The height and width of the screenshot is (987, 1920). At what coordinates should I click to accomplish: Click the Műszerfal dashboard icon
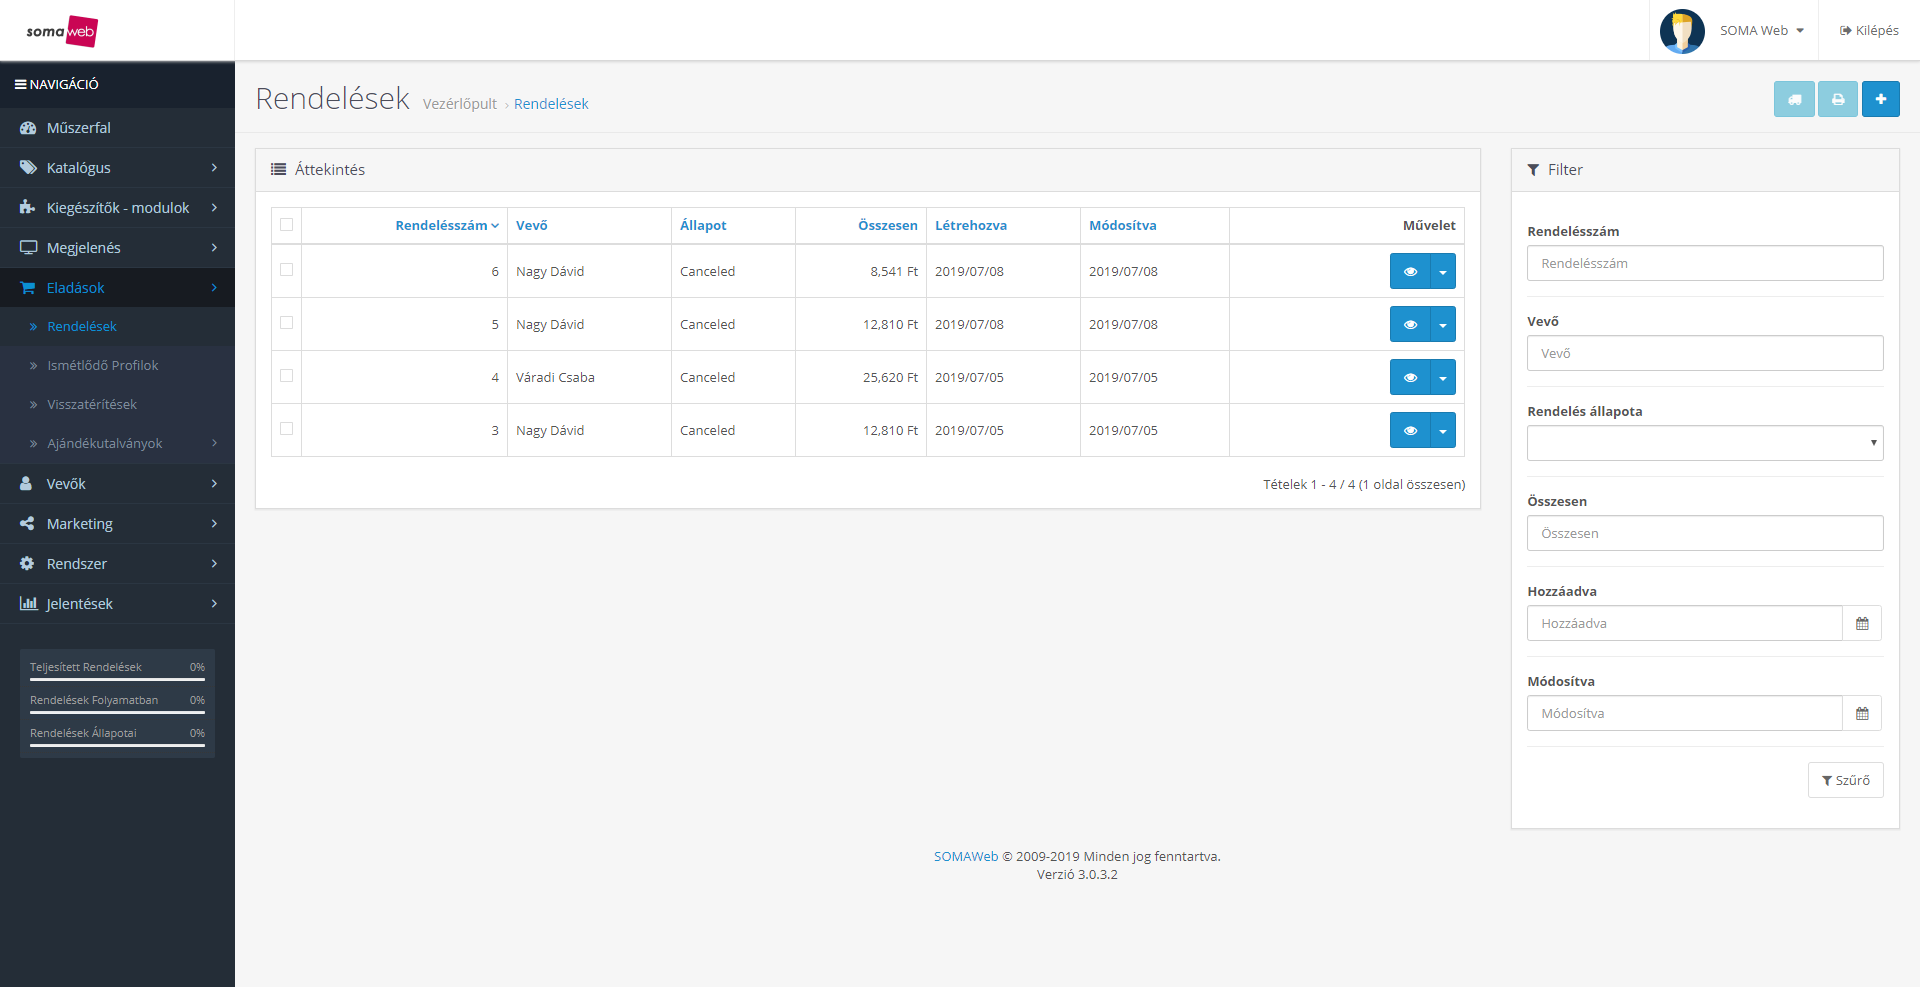coord(28,128)
